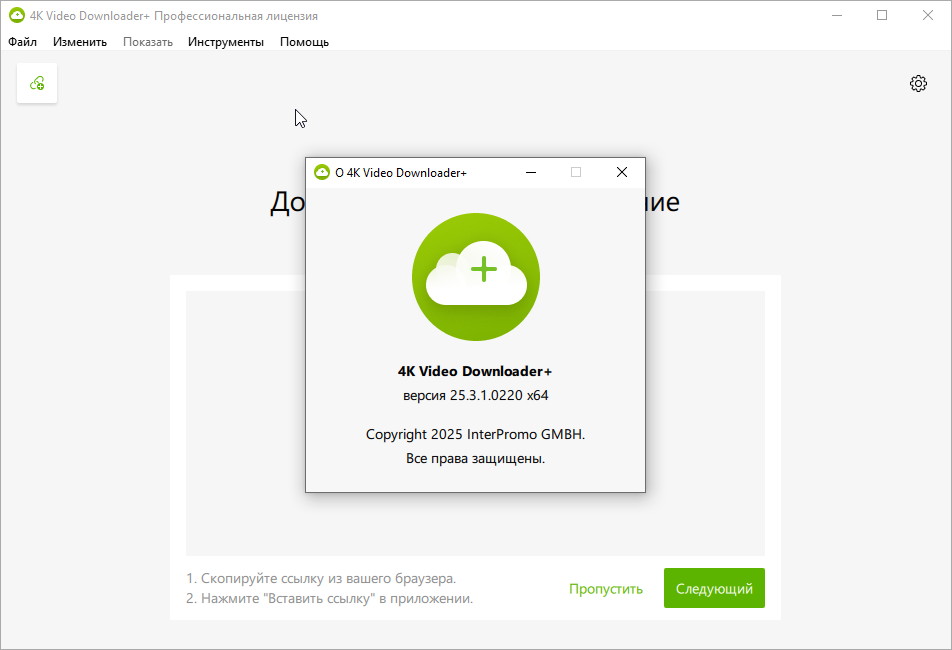Click instruction step 2 Нажмите Вставить ссылку text
This screenshot has height=650, width=952.
tap(330, 598)
